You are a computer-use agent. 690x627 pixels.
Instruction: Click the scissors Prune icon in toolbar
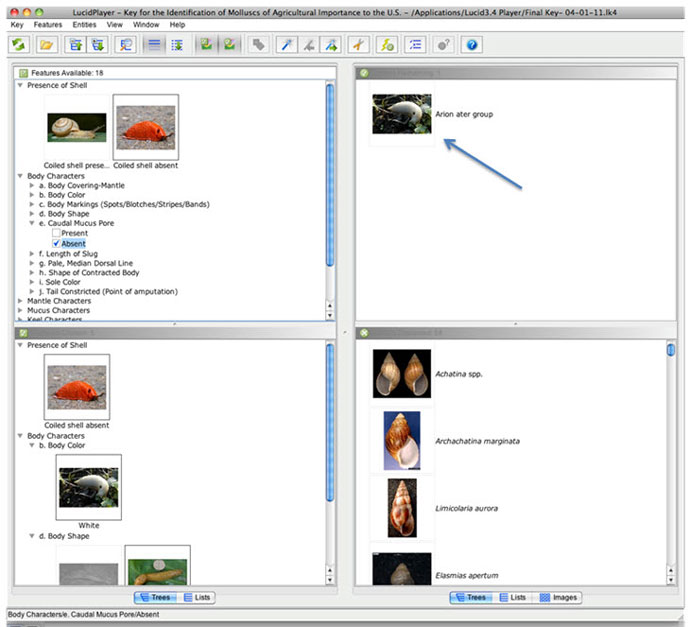pos(359,45)
